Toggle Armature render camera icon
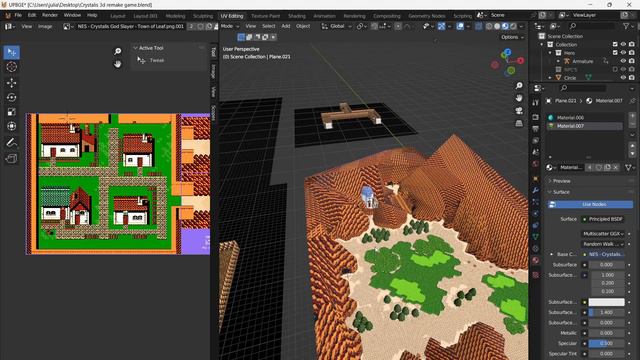 [632, 61]
